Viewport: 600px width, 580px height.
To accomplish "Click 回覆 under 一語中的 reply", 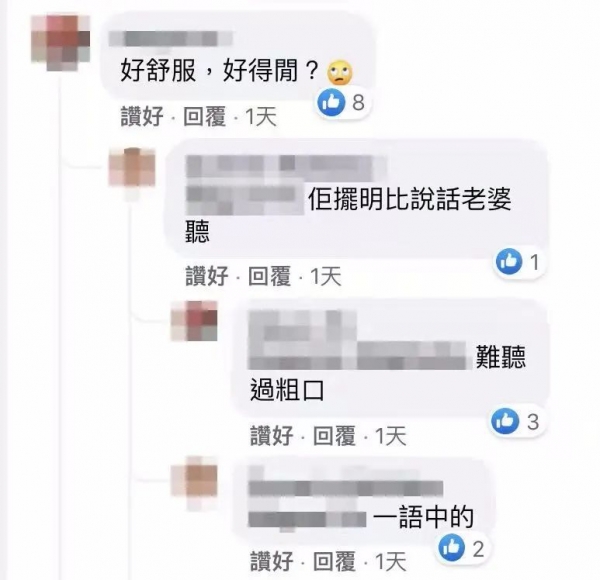I will (x=334, y=561).
